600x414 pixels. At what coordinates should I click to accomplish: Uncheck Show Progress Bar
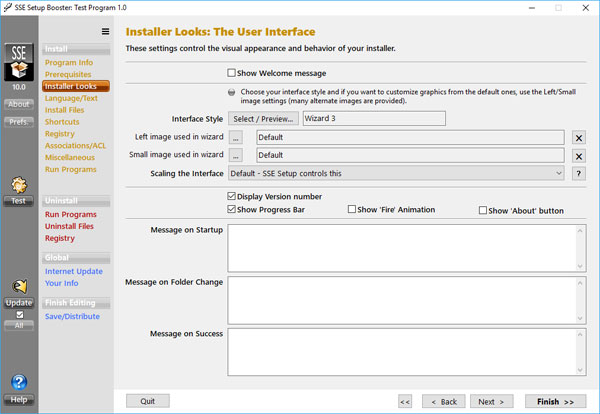[x=231, y=209]
